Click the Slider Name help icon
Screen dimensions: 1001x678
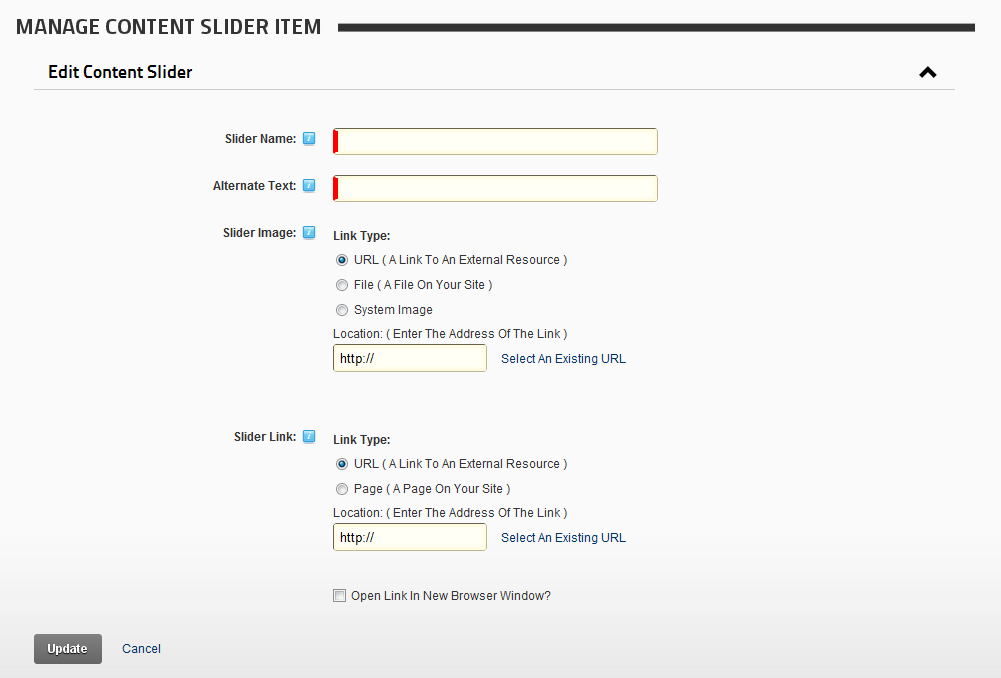click(309, 139)
